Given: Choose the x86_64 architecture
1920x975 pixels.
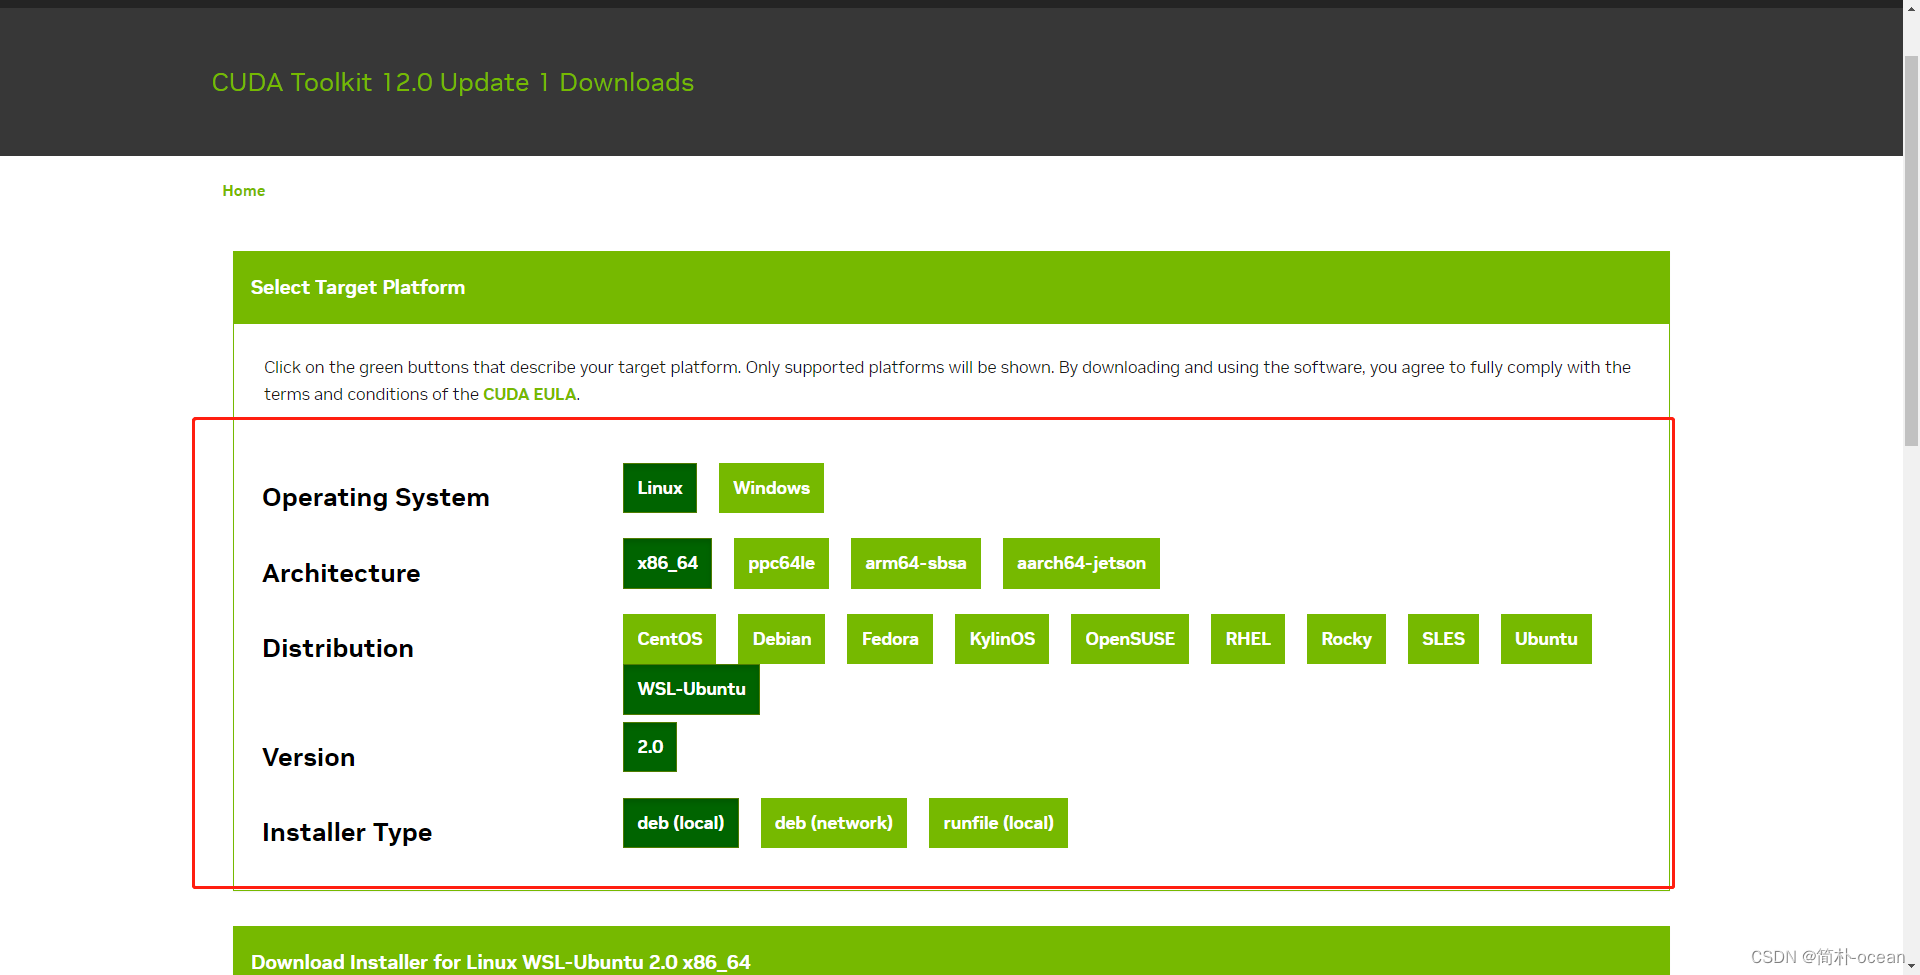Looking at the screenshot, I should [667, 563].
